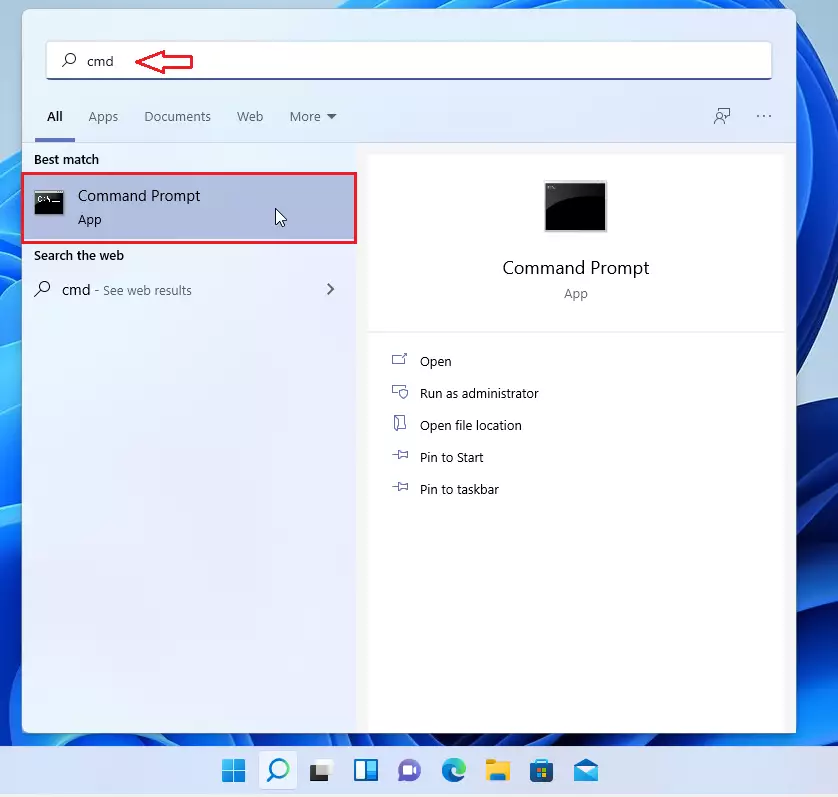This screenshot has width=838, height=797.
Task: Click Open file location
Action: coord(470,425)
